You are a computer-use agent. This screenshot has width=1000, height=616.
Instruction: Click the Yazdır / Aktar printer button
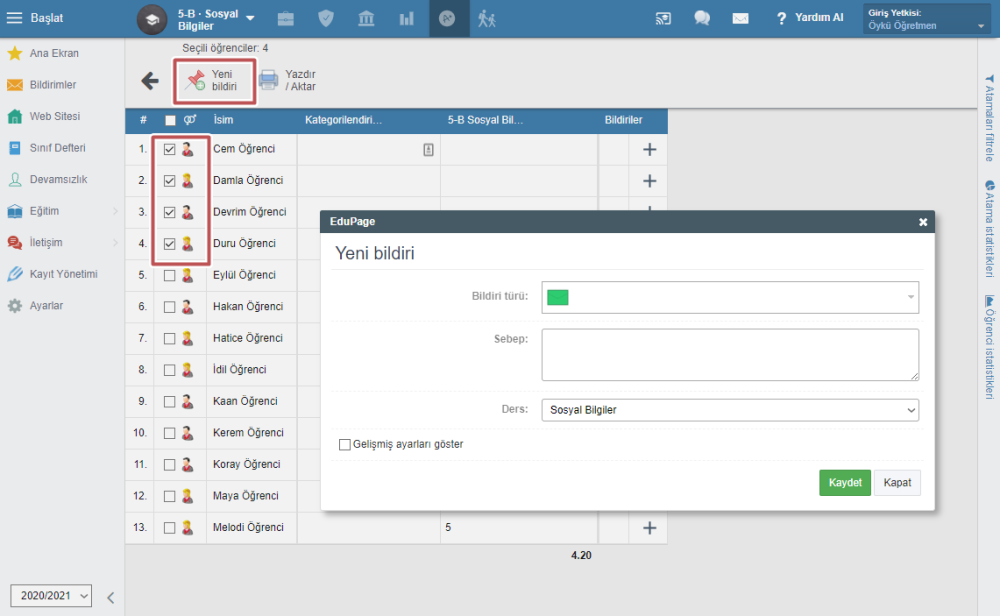(x=288, y=80)
